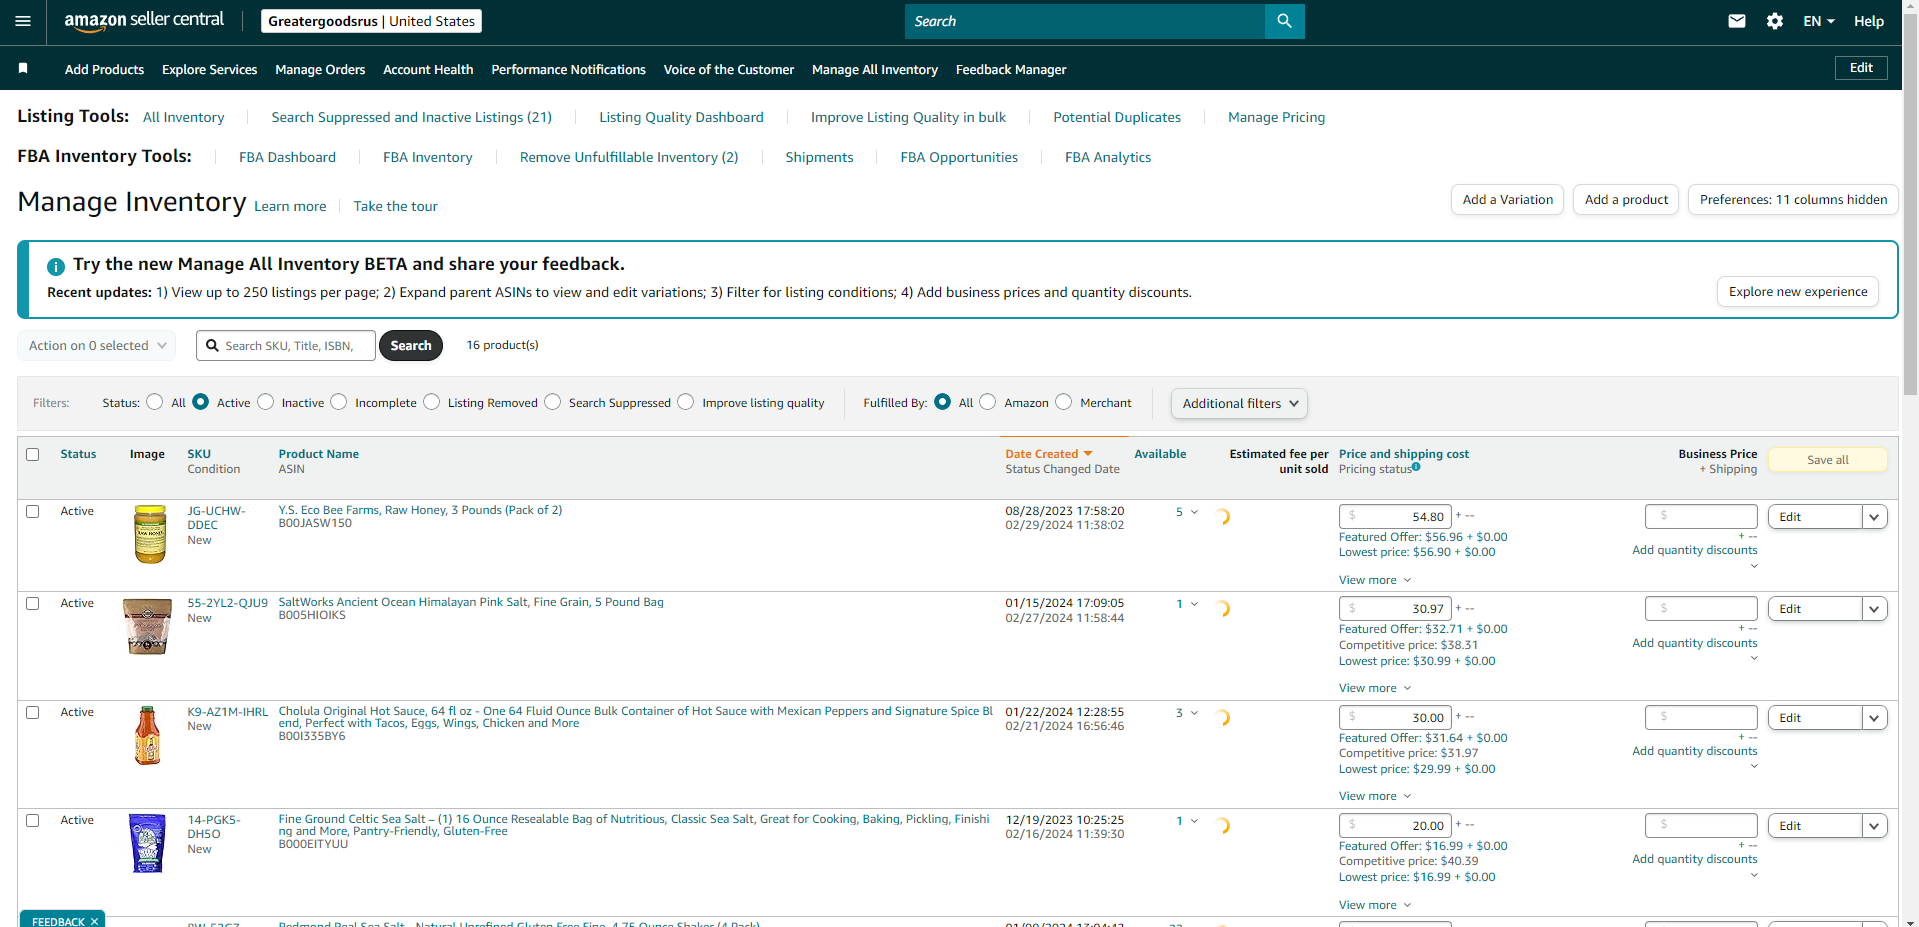This screenshot has height=927, width=1919.
Task: Open Feedback Manager menu item
Action: [x=1011, y=69]
